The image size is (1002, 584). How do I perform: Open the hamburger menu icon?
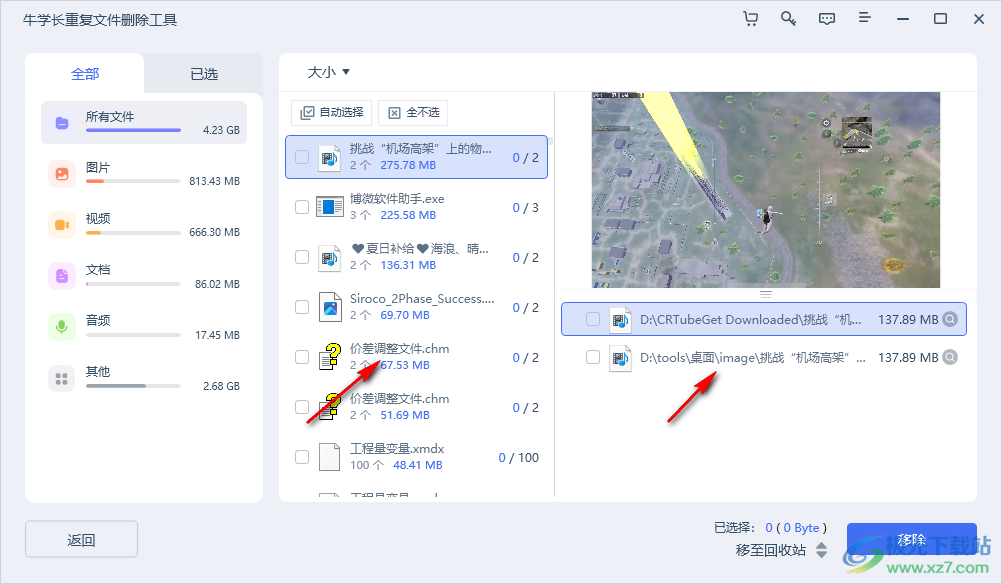click(864, 19)
